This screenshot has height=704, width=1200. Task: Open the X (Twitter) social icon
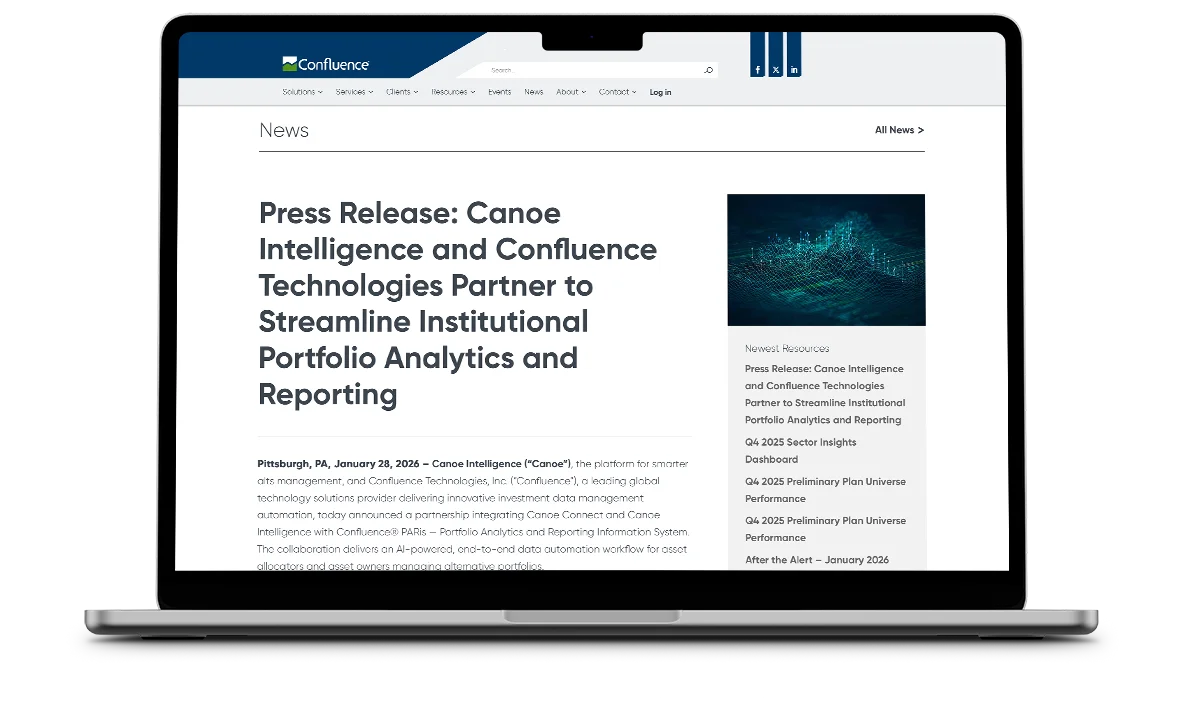776,70
